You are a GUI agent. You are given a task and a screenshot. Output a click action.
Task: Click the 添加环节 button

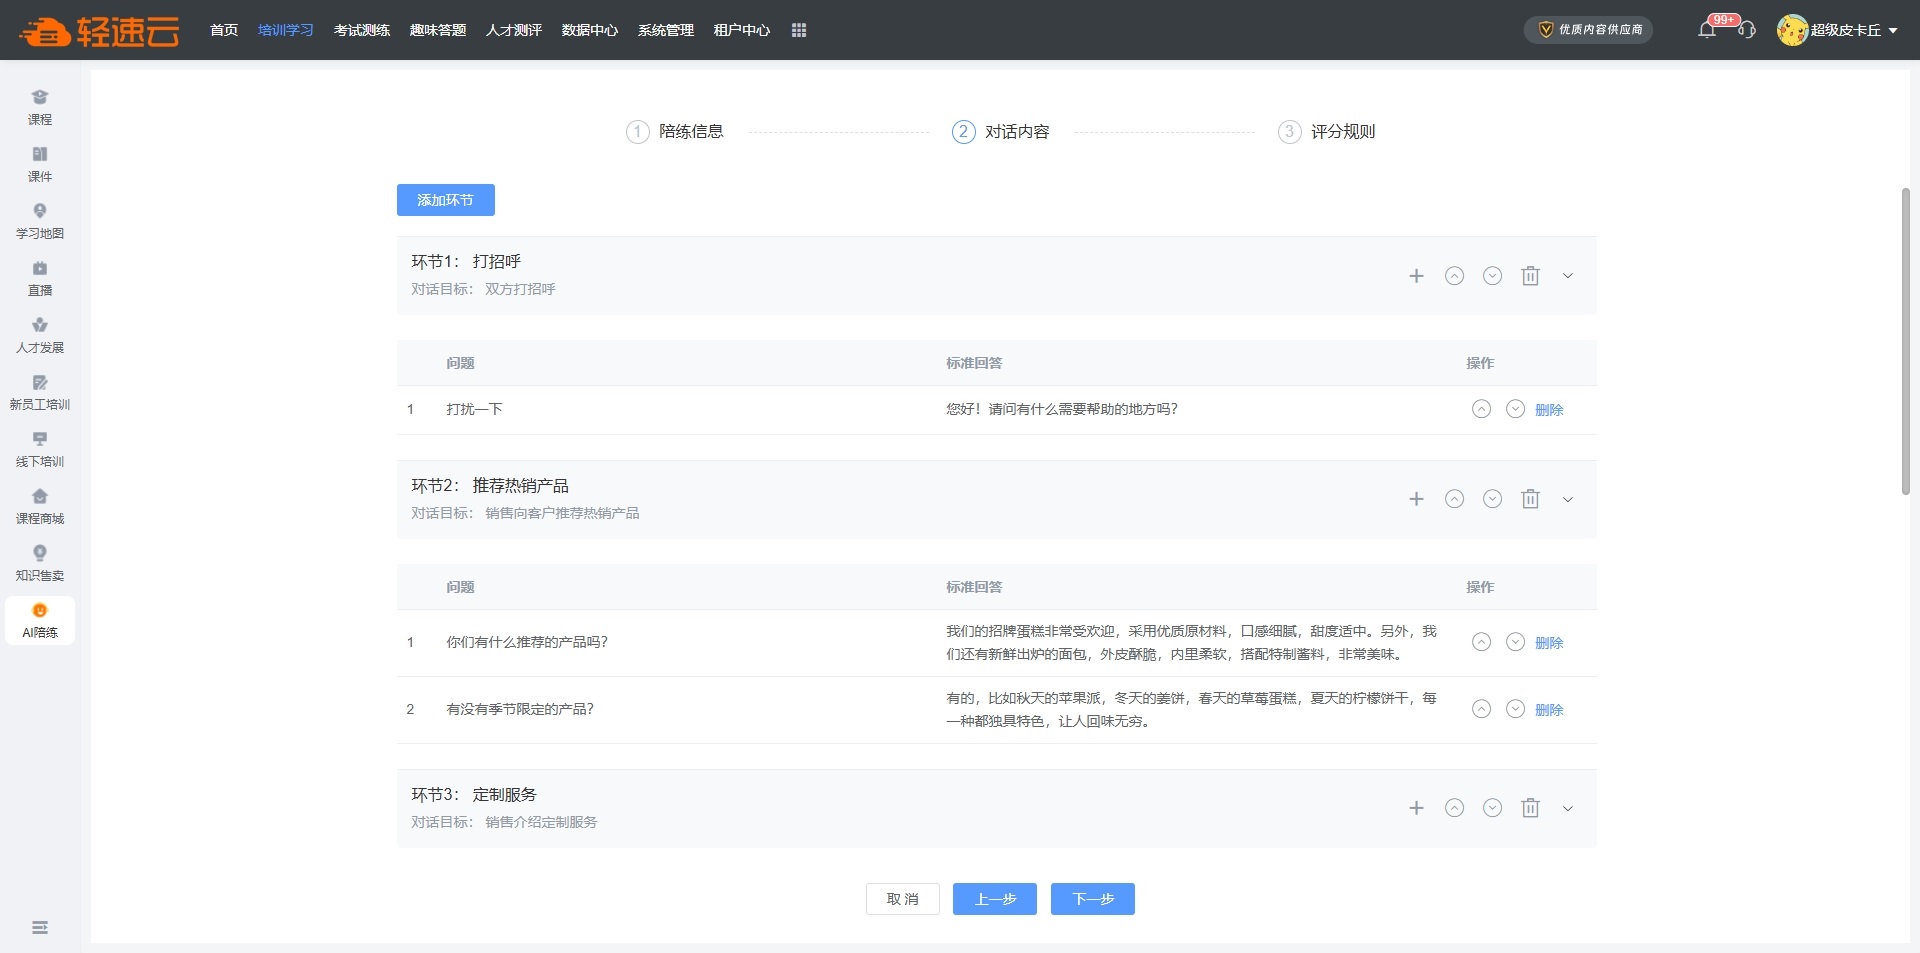pyautogui.click(x=445, y=200)
